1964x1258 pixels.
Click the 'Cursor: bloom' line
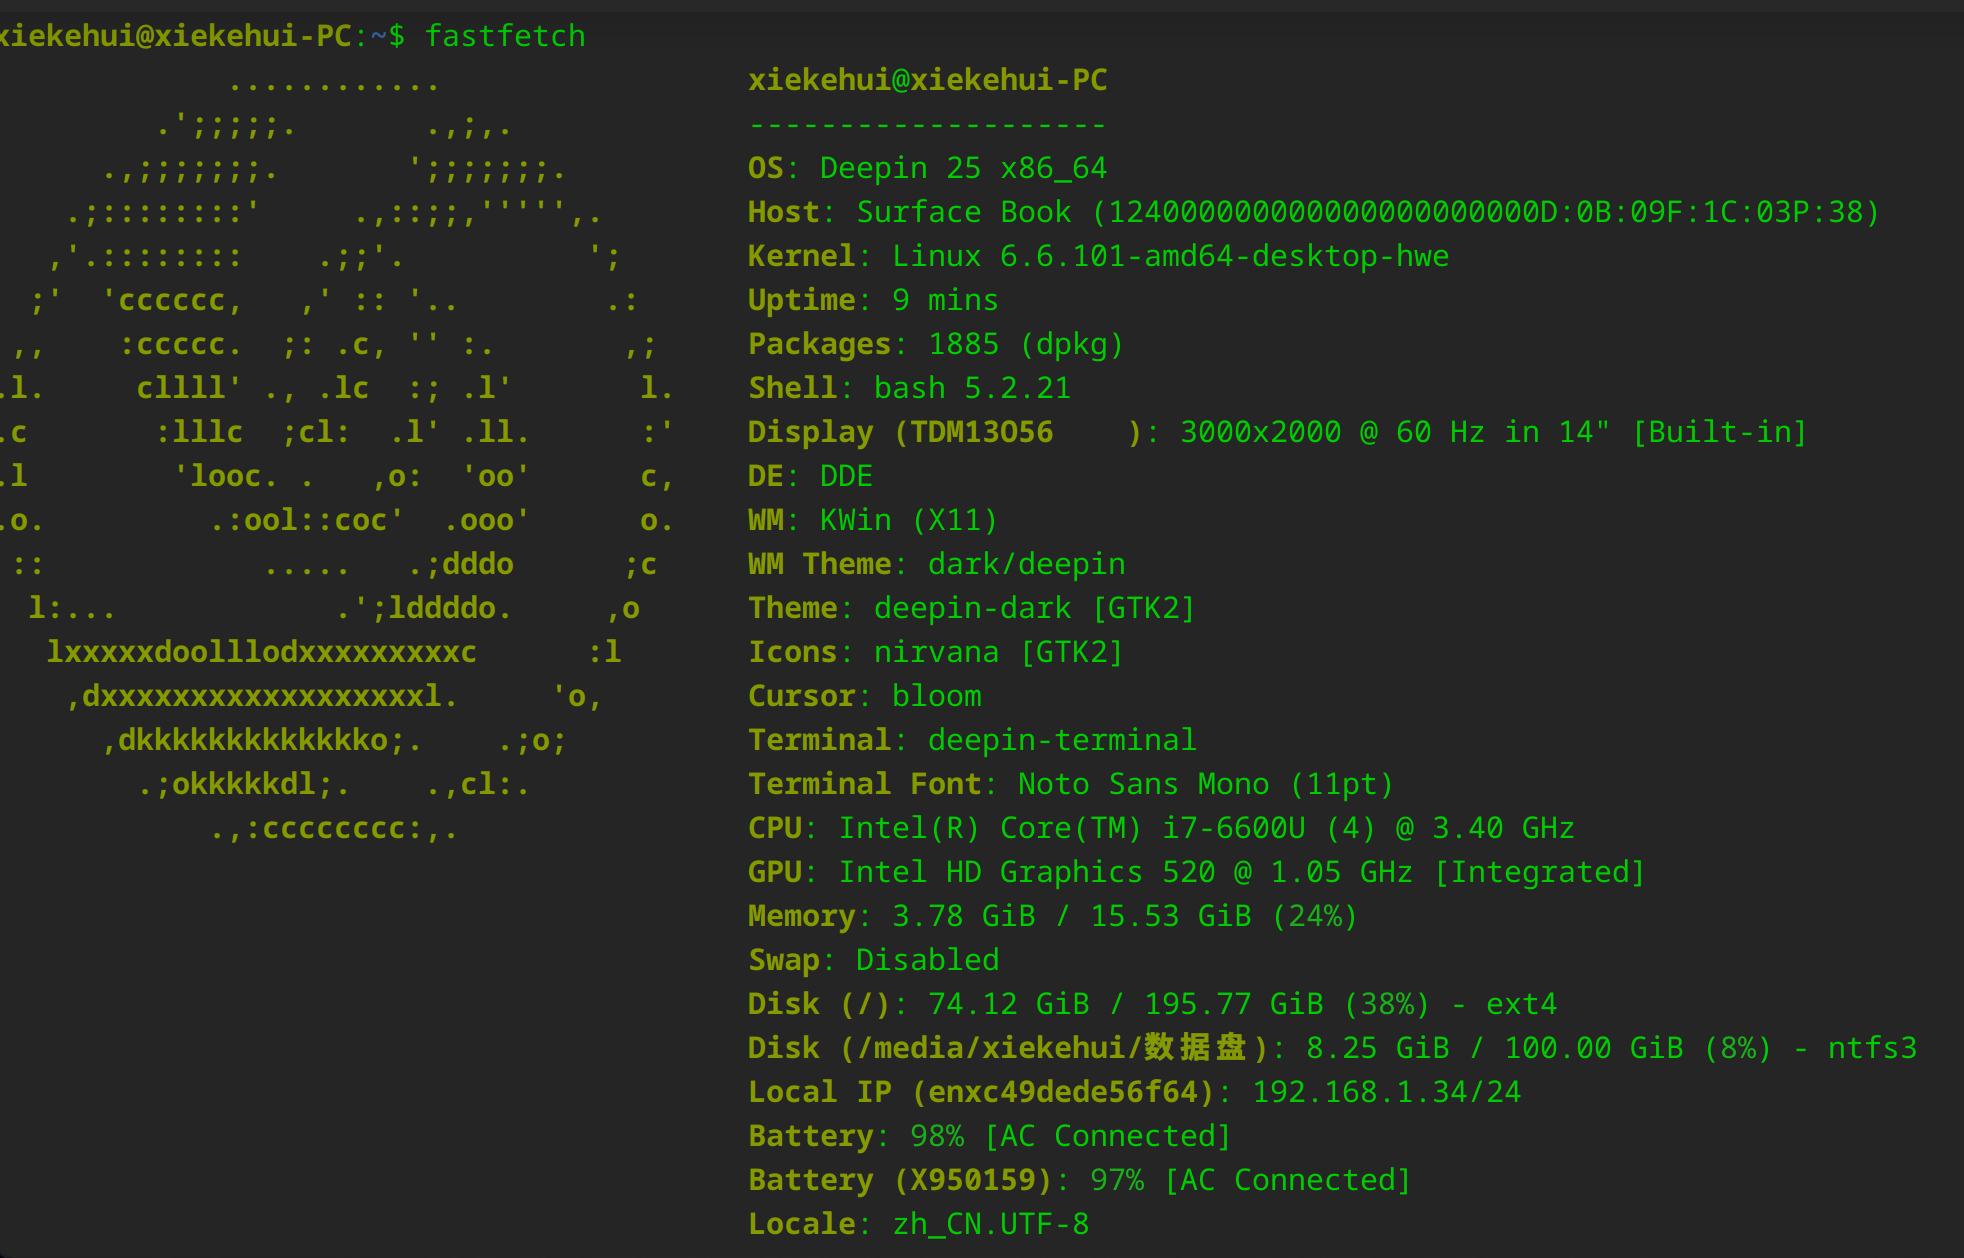click(x=865, y=696)
